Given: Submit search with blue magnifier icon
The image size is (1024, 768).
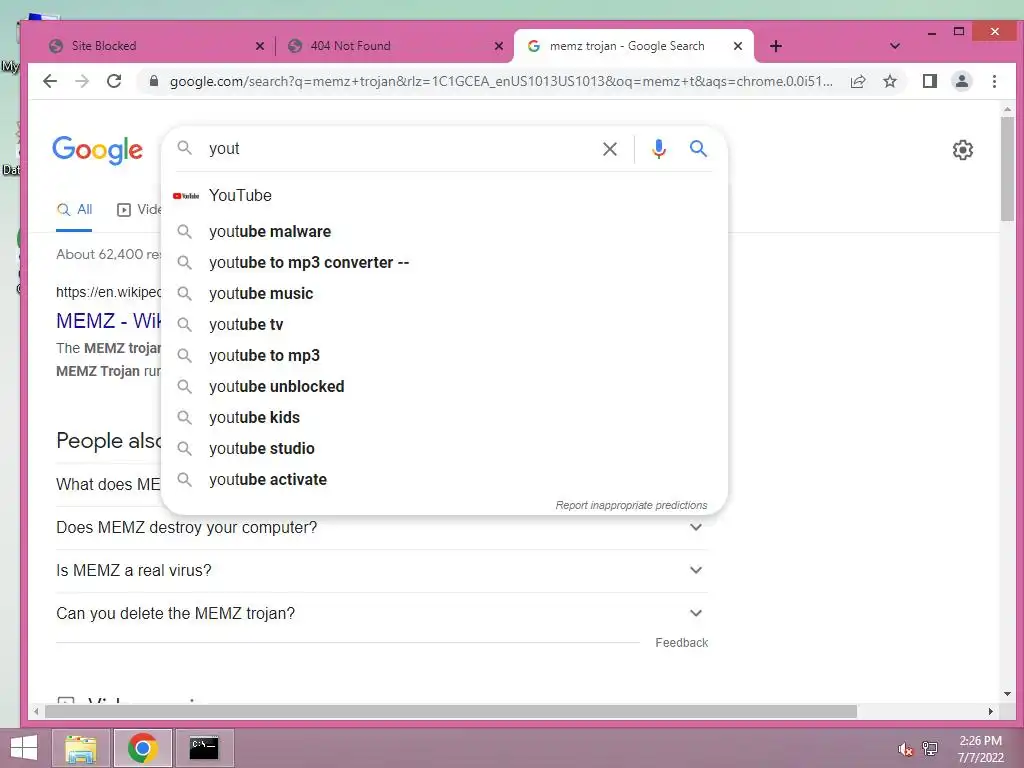Looking at the screenshot, I should click(699, 149).
